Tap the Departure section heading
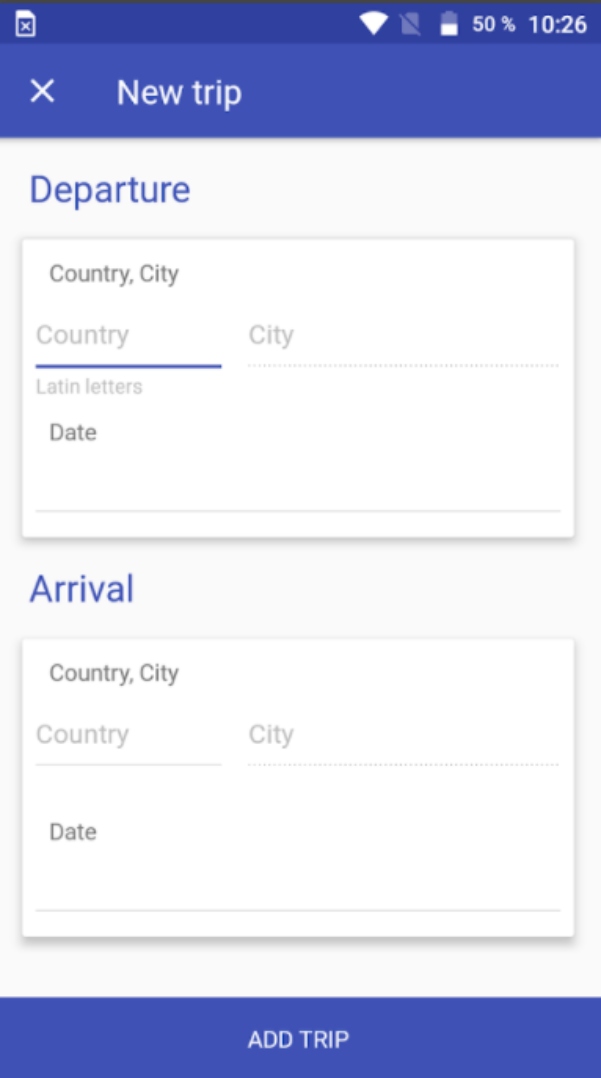Viewport: 601px width, 1078px height. tap(110, 190)
